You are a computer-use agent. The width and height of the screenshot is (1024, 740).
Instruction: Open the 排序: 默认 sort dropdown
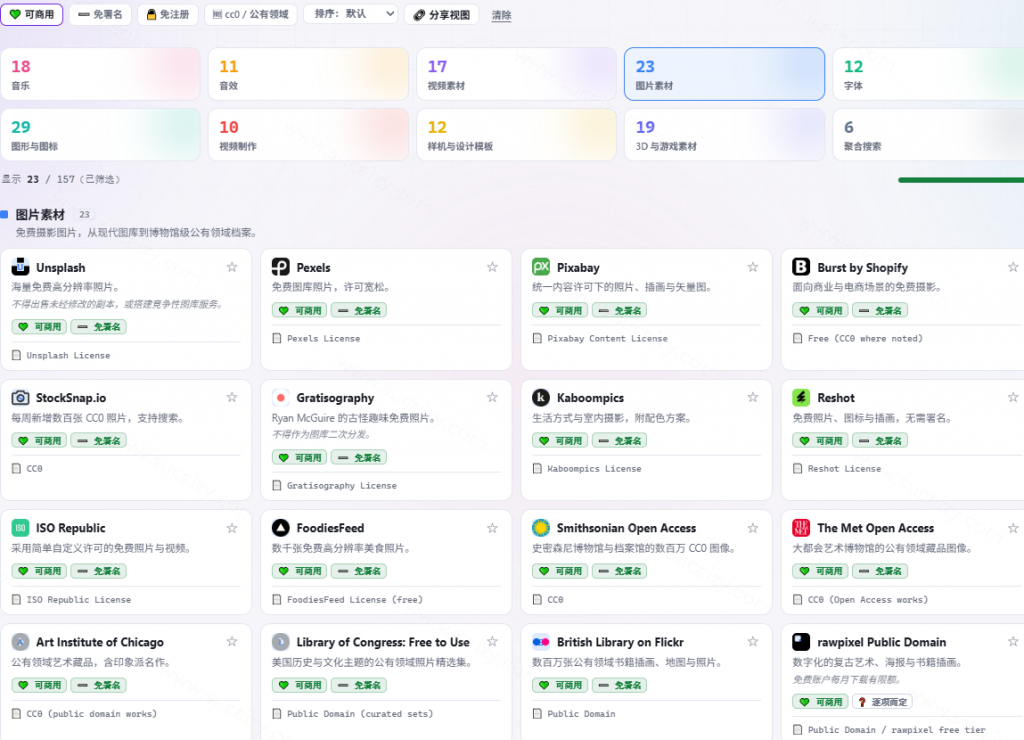click(351, 14)
